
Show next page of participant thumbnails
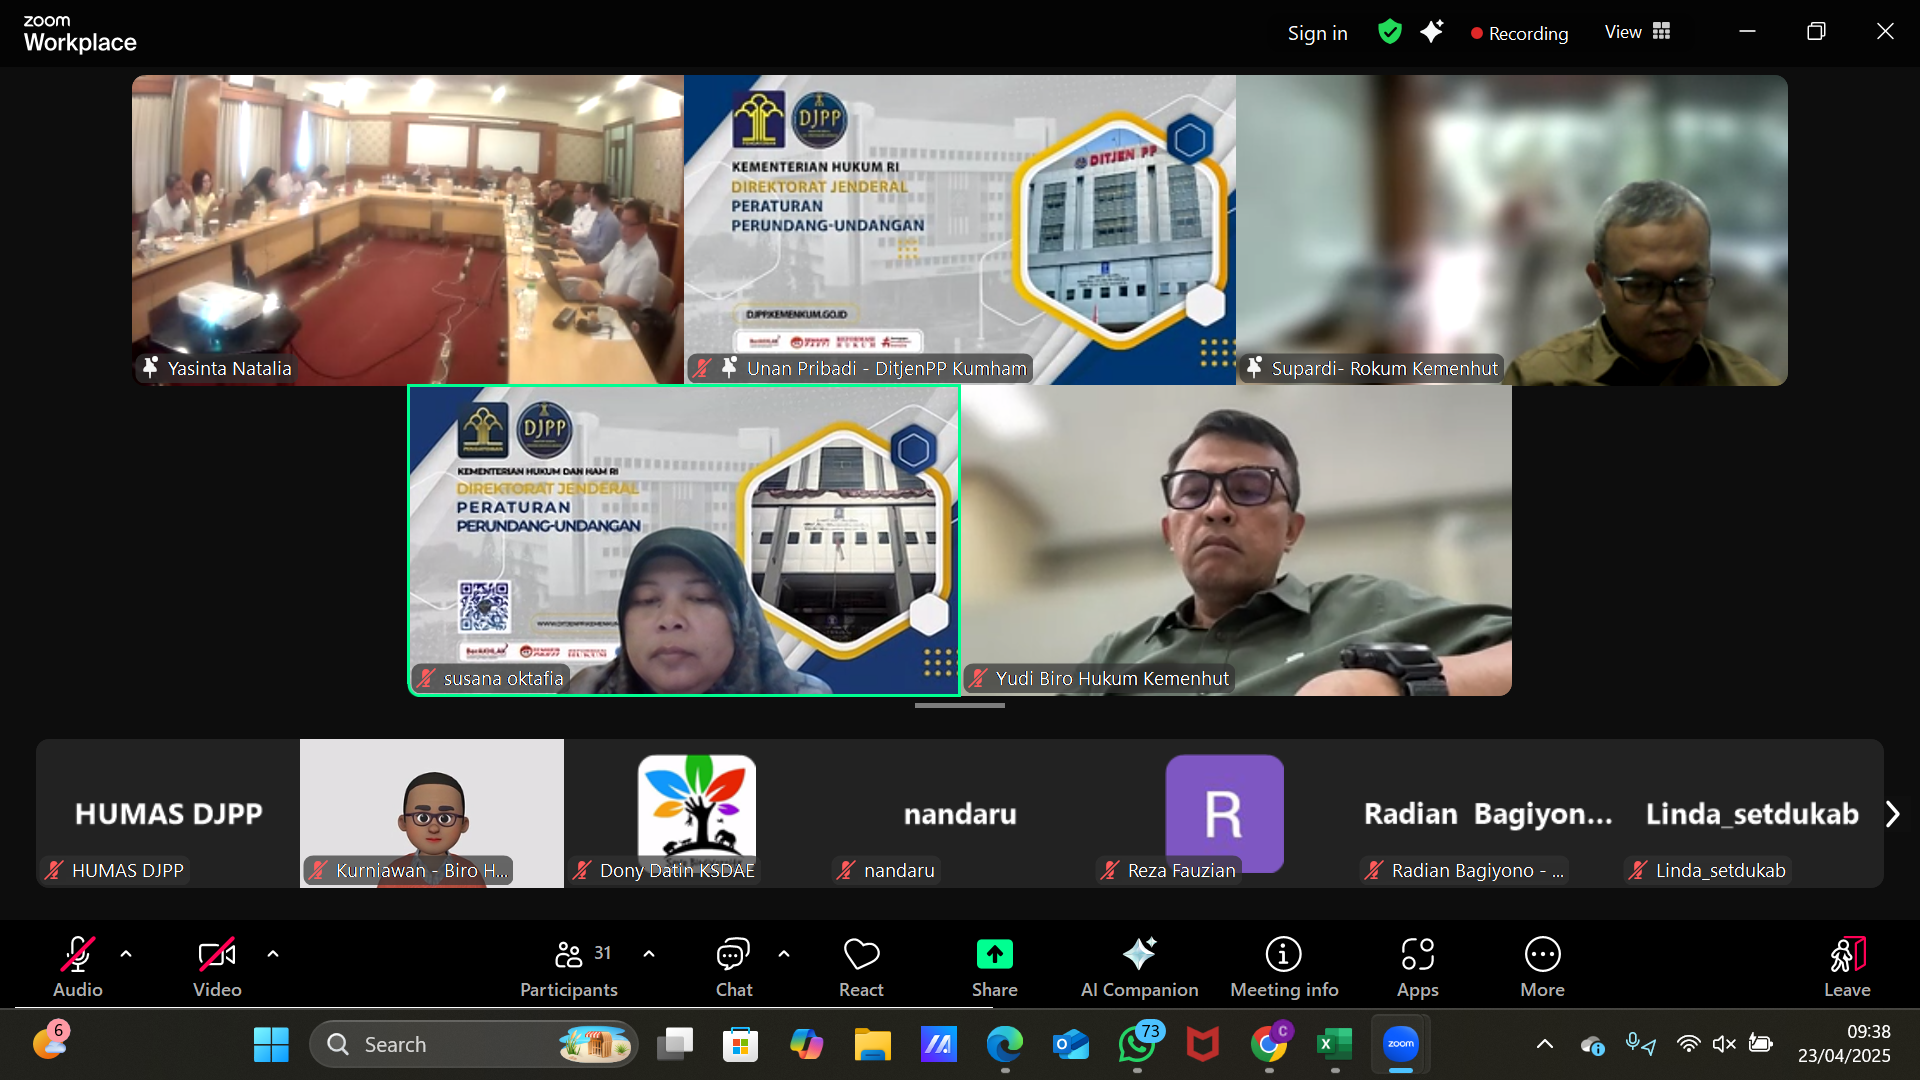(x=1892, y=814)
